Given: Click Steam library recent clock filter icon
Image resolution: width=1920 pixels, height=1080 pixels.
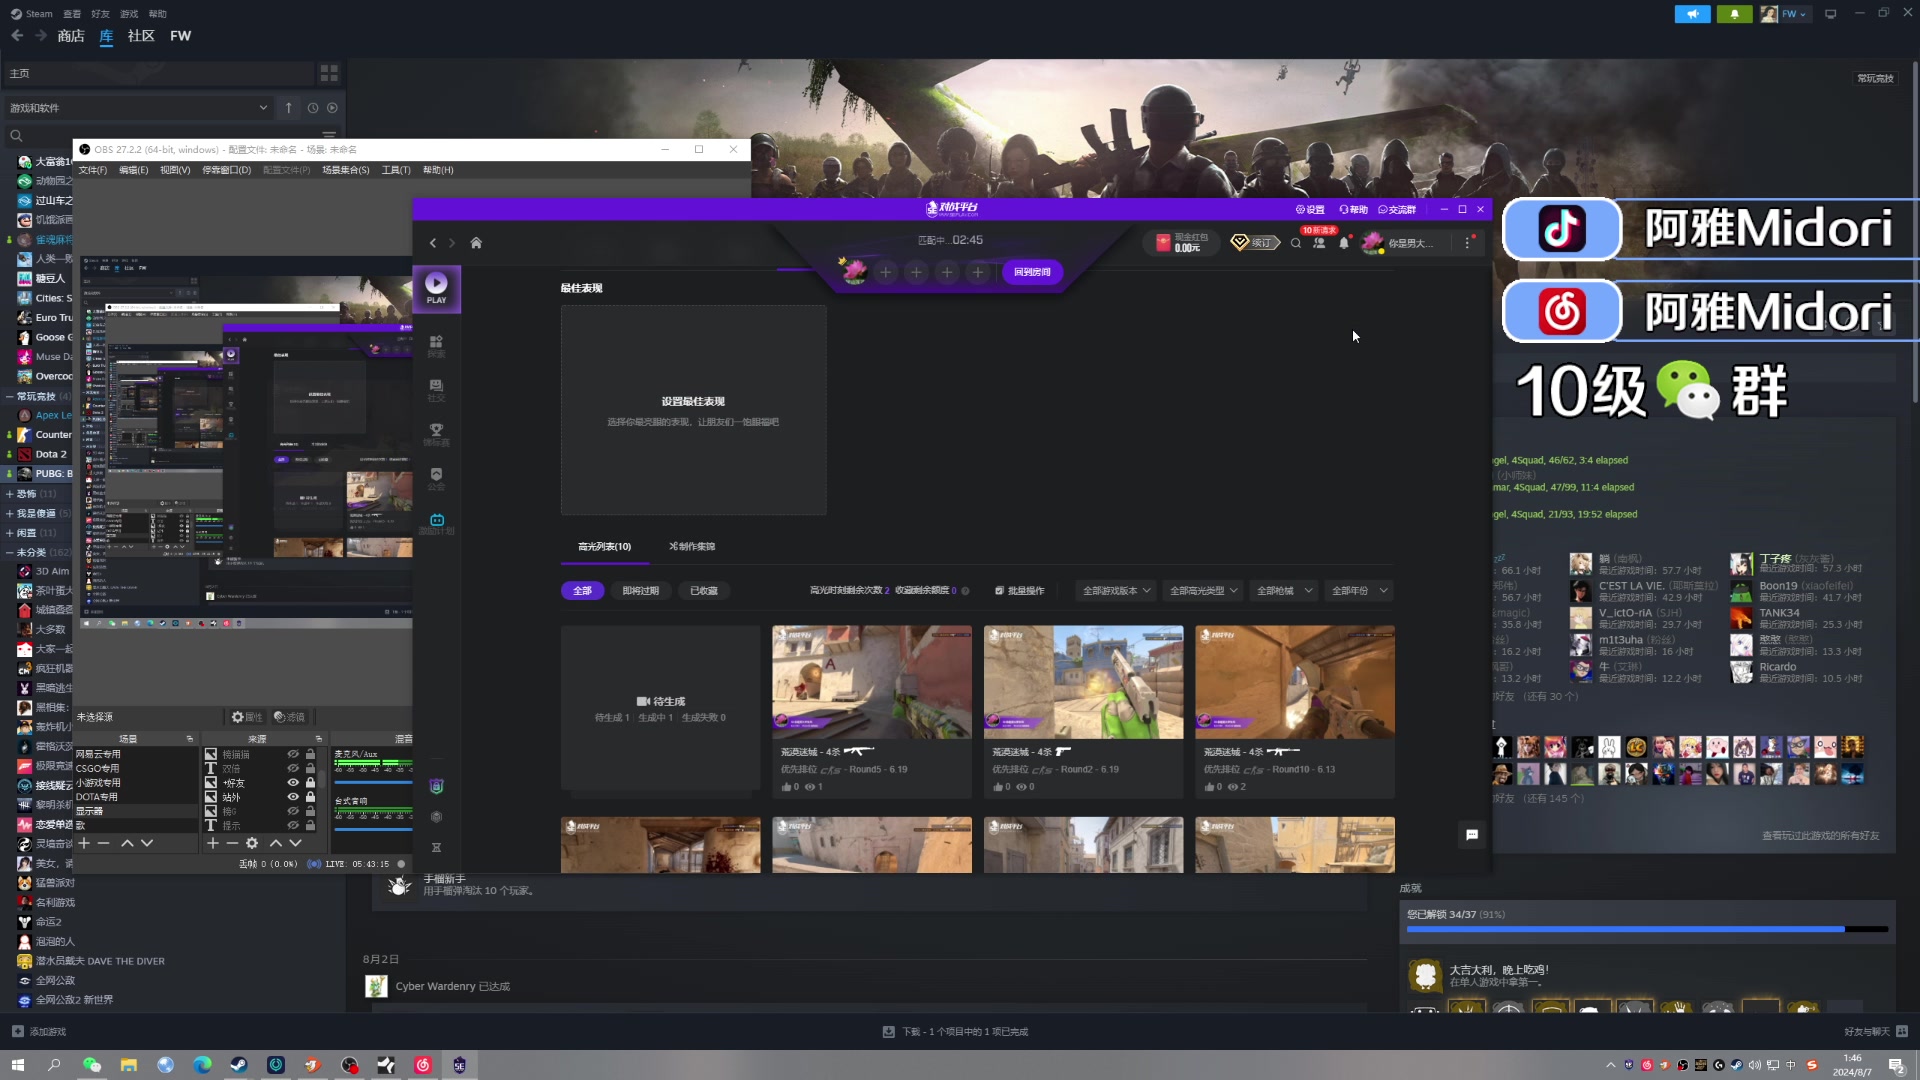Looking at the screenshot, I should 313,108.
